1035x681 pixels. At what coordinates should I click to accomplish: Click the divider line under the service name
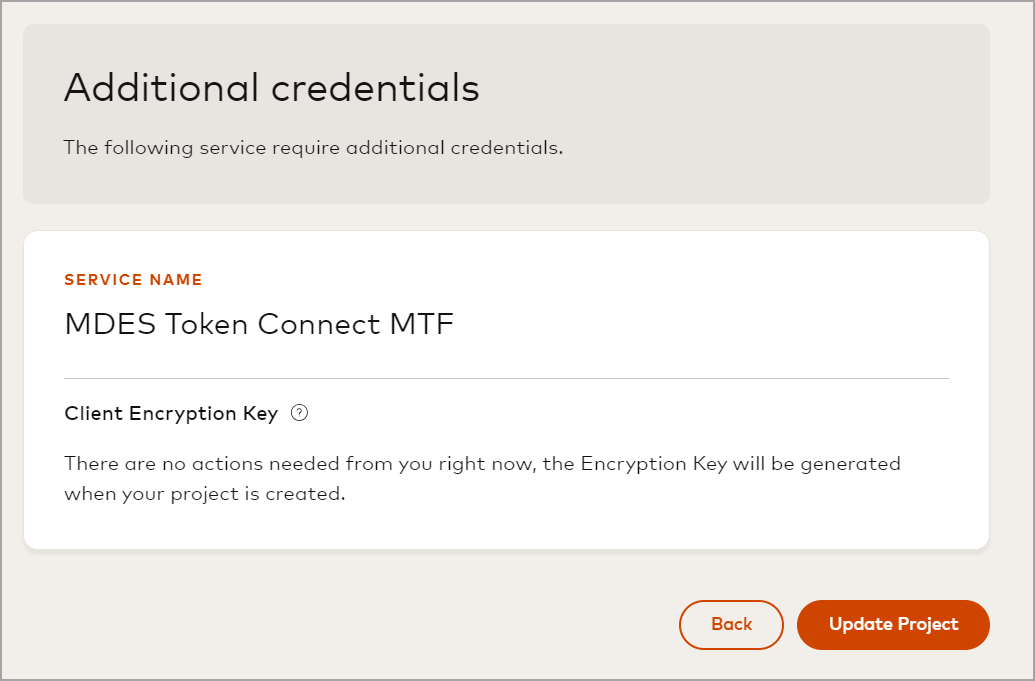[x=507, y=378]
